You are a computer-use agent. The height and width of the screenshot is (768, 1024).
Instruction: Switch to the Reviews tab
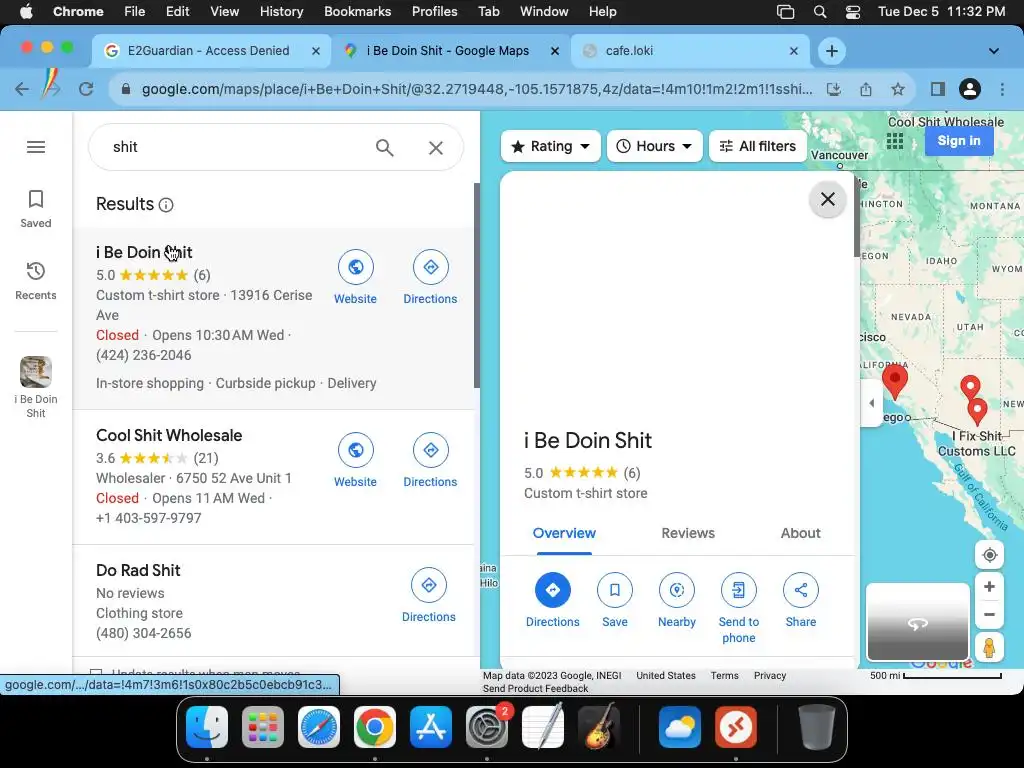[x=688, y=533]
